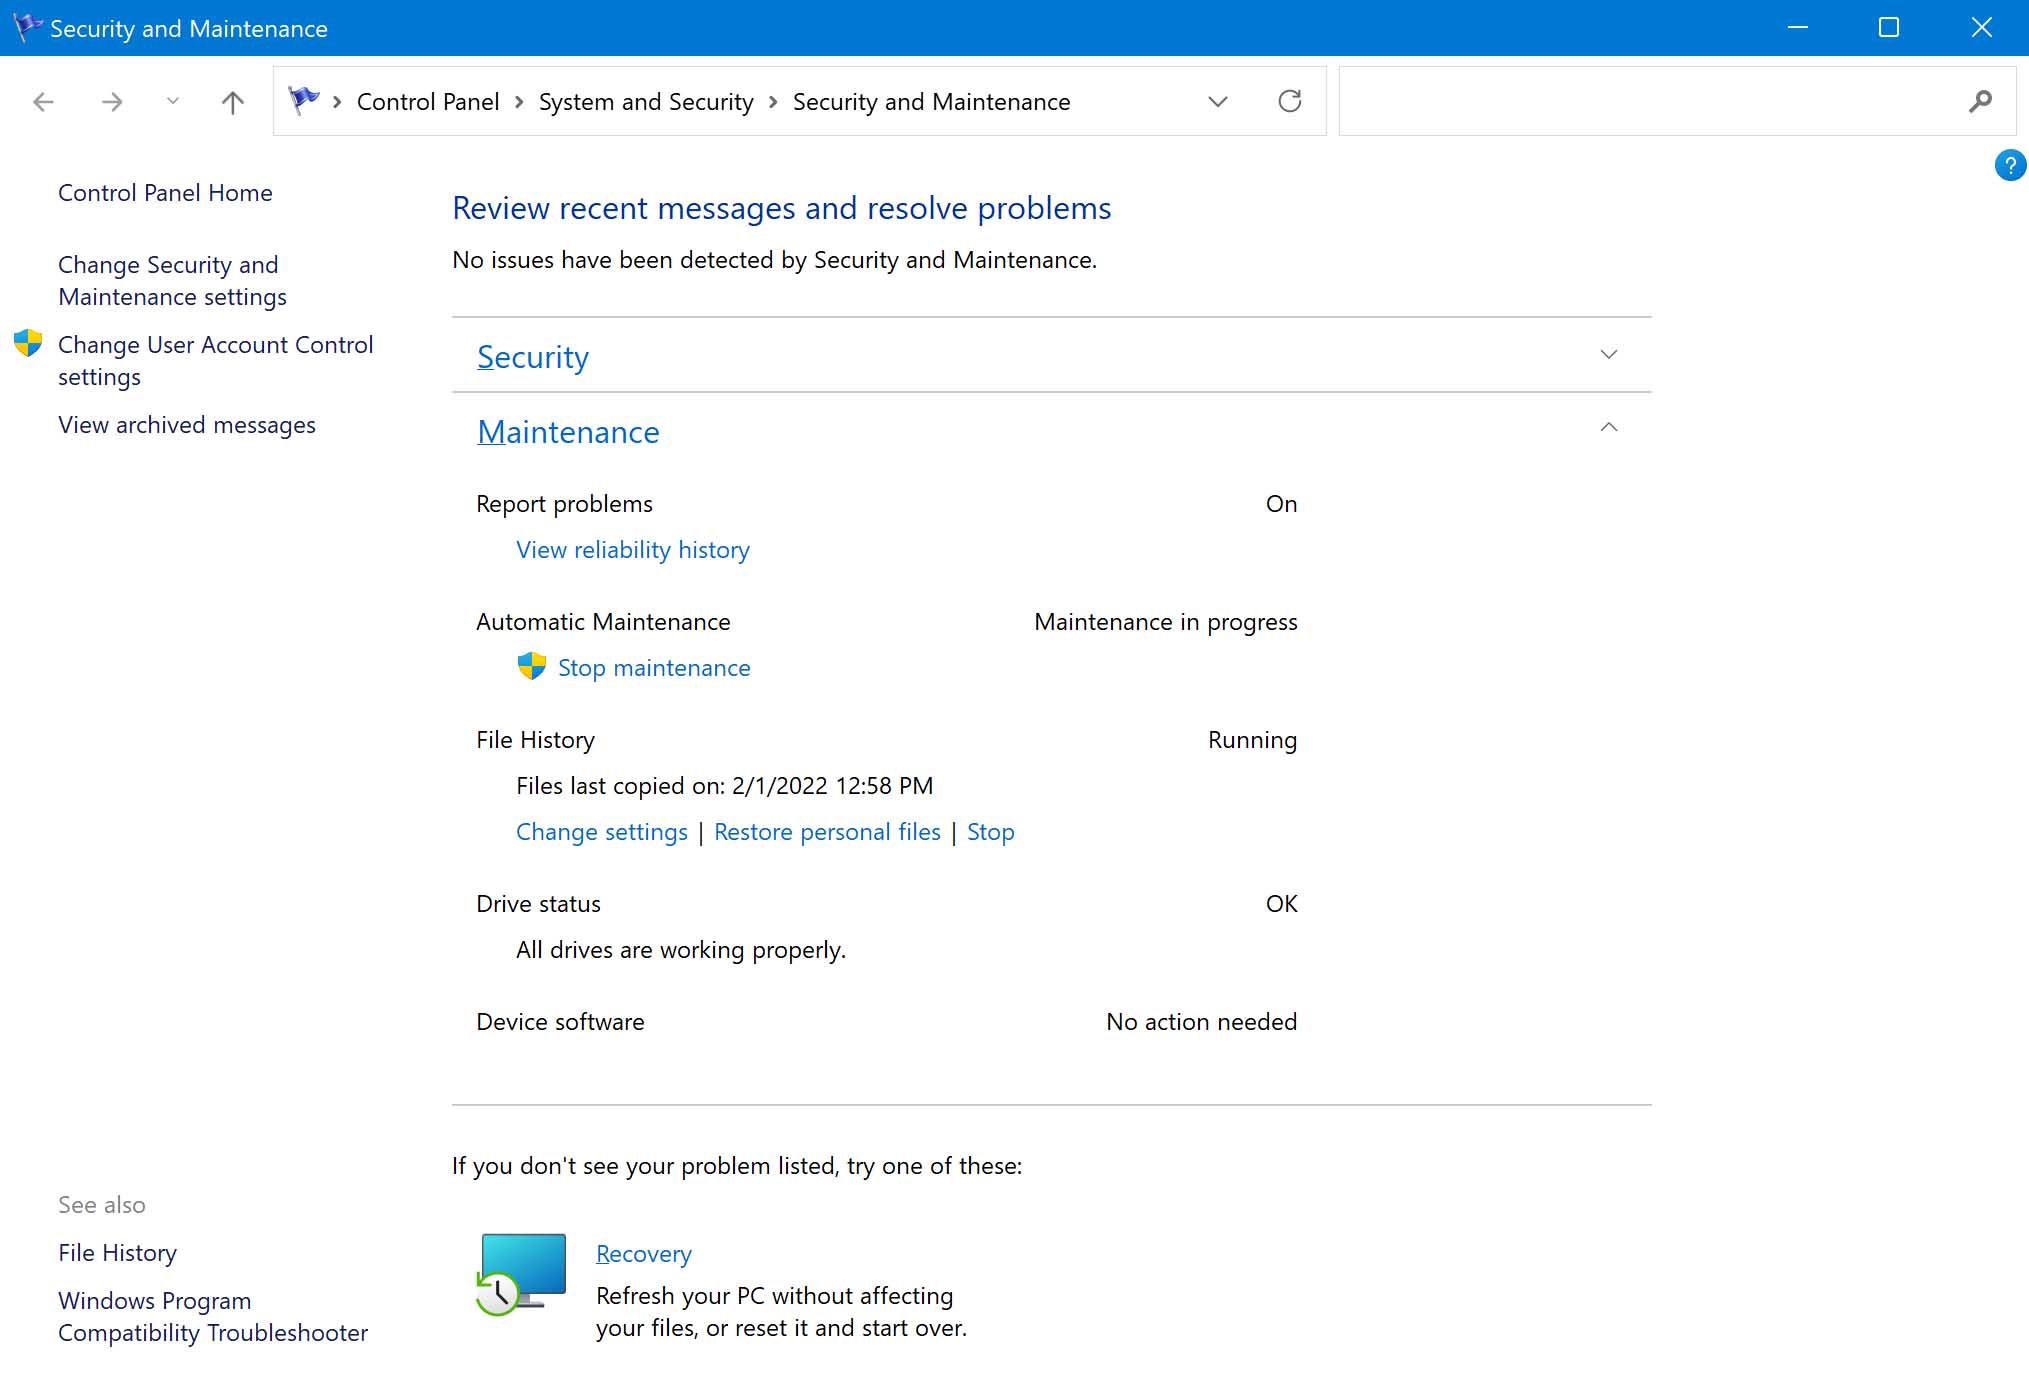Screen dimensions: 2029x1387
Task: Click the Security section heading
Action: [533, 356]
